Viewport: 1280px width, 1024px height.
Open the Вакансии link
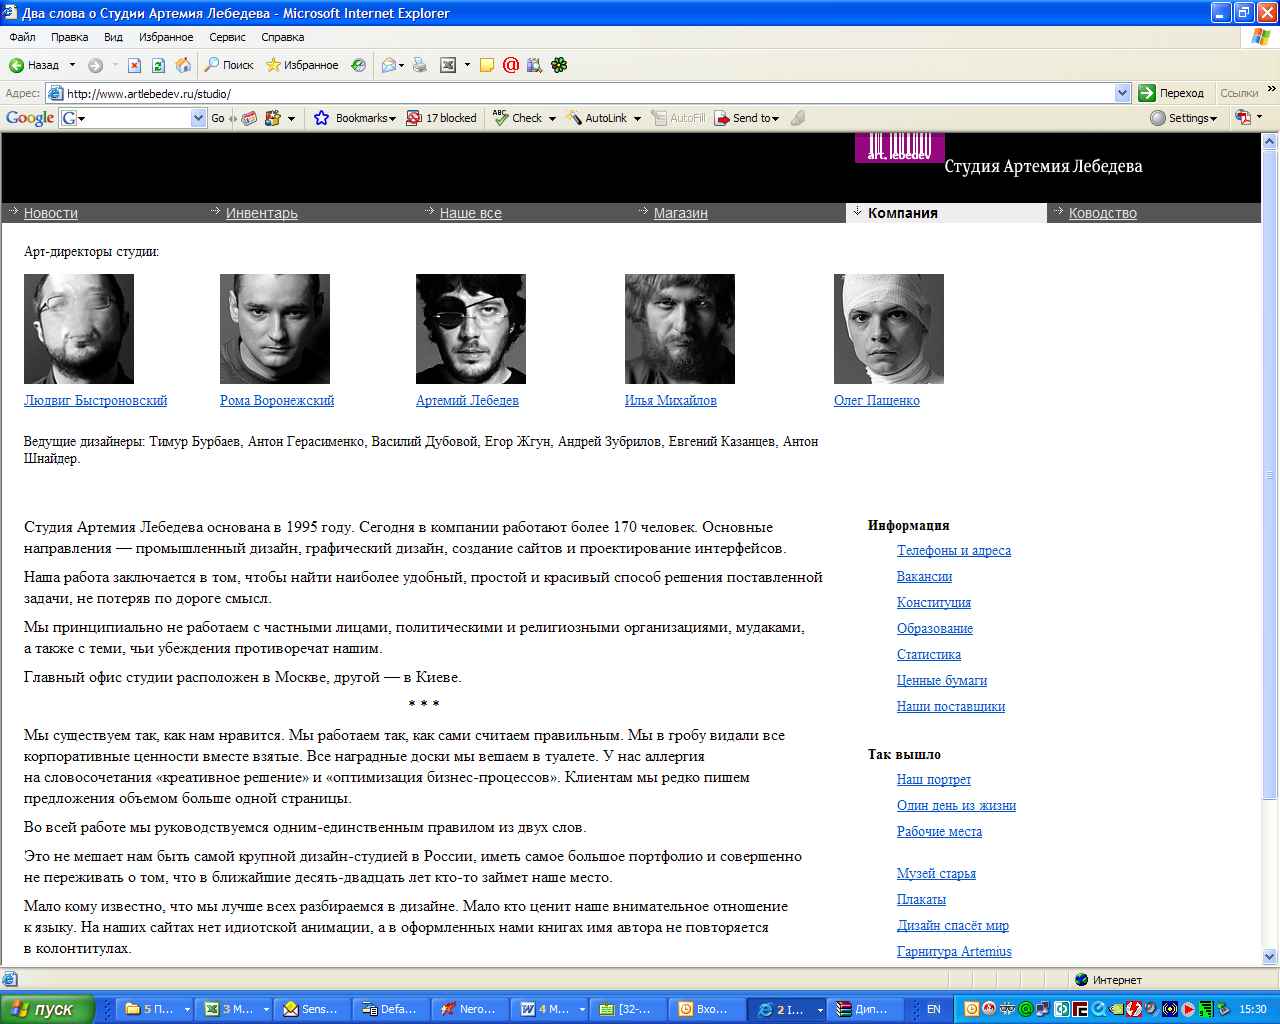tap(924, 577)
